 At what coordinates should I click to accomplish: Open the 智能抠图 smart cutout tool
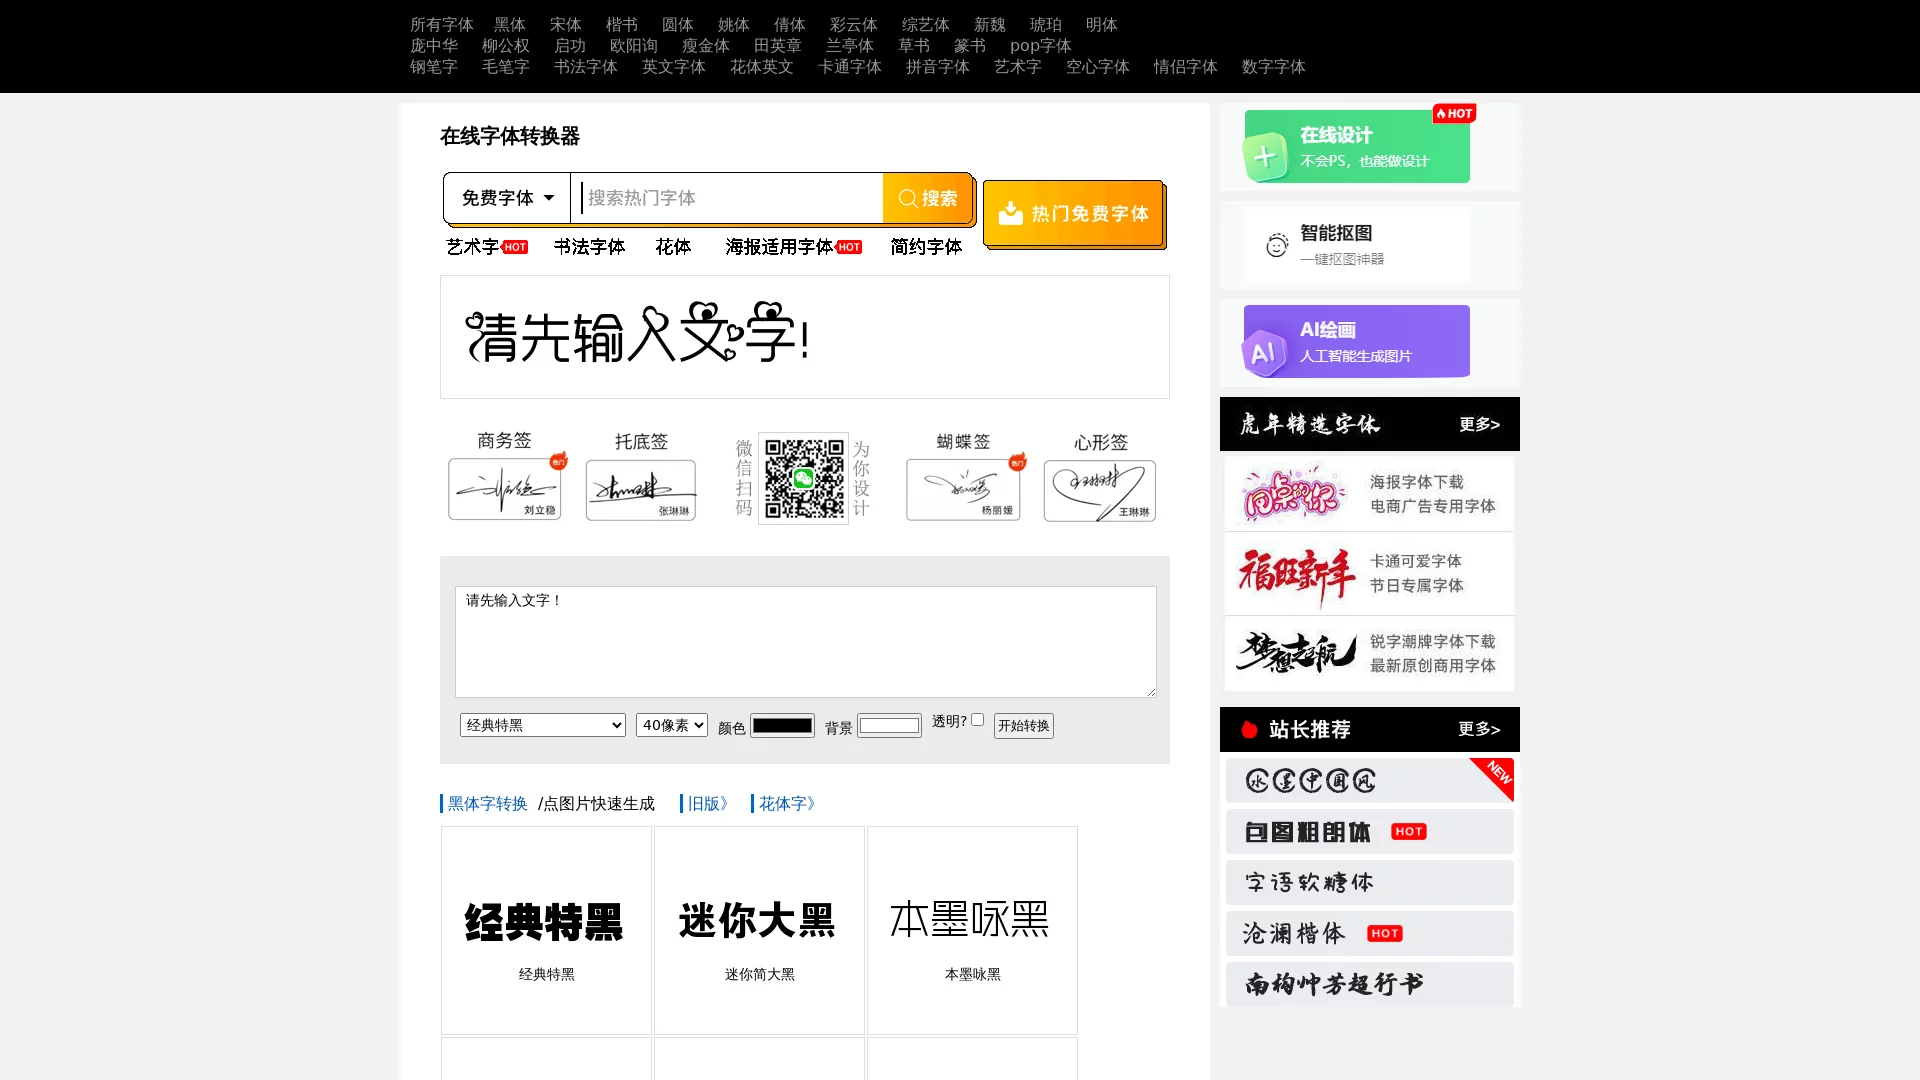[1356, 243]
